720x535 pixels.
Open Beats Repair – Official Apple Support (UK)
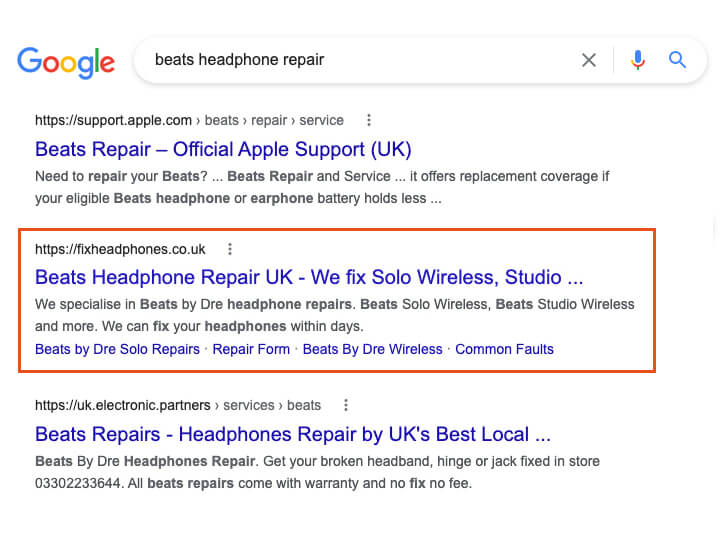(223, 149)
